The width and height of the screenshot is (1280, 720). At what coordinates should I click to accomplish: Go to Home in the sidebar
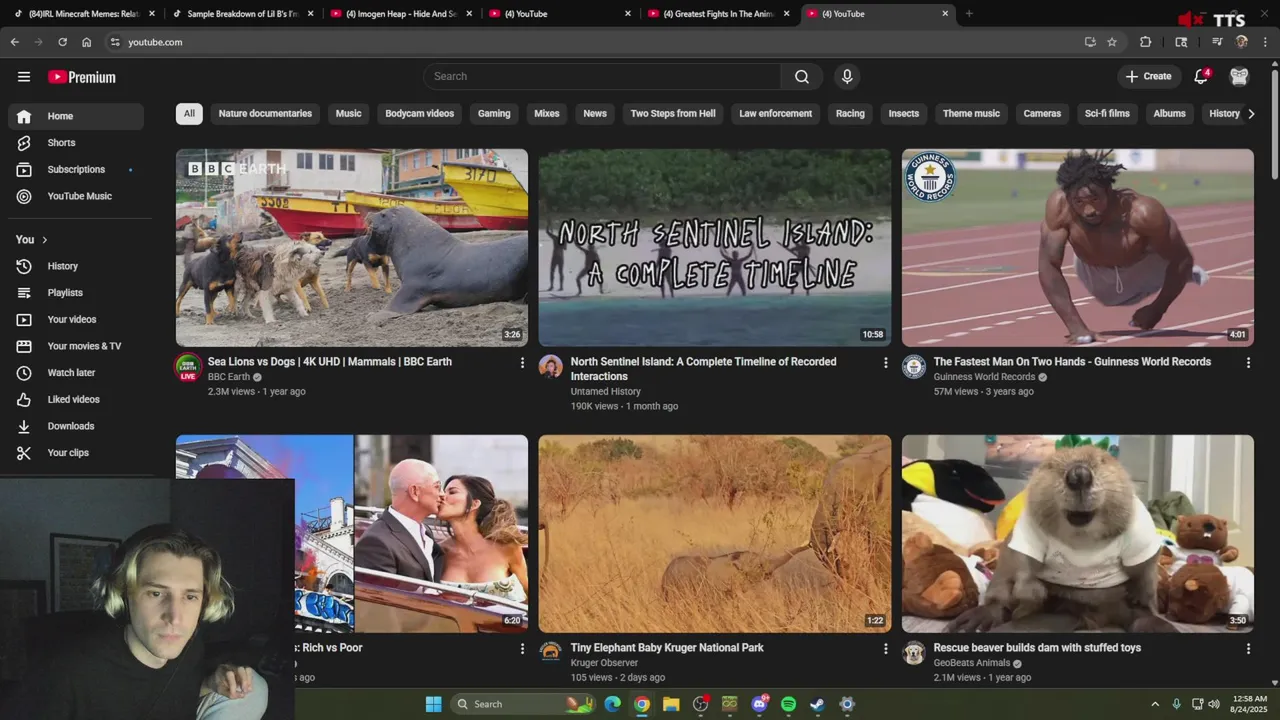pos(76,116)
